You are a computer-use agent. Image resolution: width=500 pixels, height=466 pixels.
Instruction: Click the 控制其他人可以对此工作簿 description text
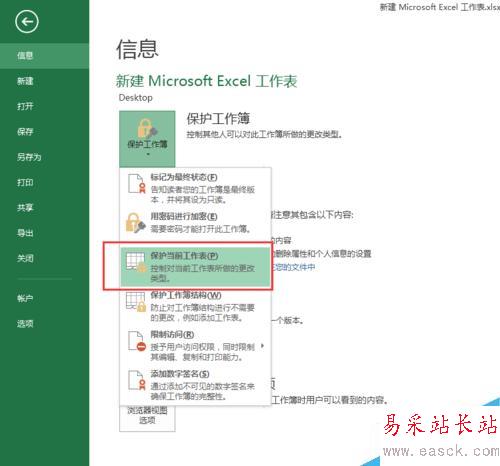[x=265, y=135]
